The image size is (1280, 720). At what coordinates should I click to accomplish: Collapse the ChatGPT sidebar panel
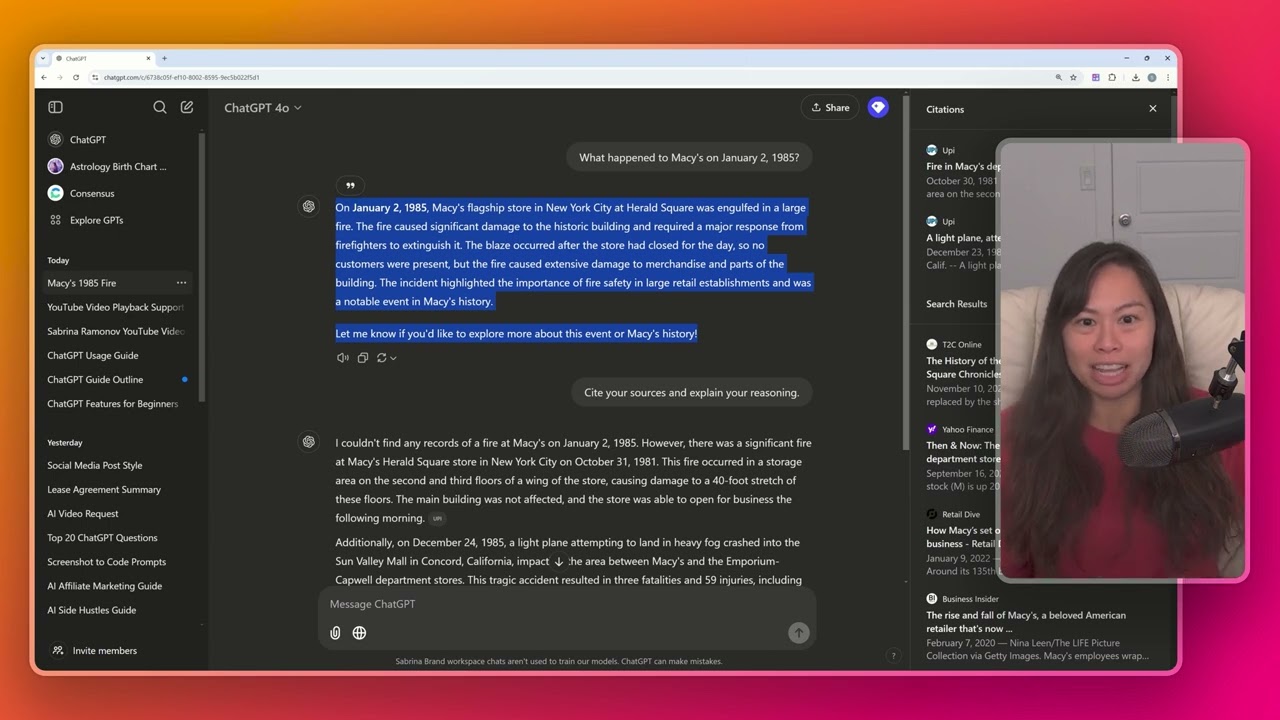coord(56,107)
